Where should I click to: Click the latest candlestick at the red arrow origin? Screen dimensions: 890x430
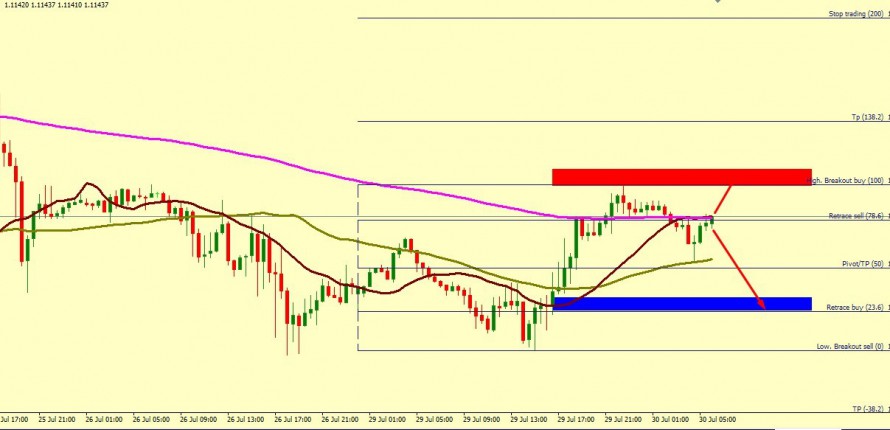tap(712, 220)
